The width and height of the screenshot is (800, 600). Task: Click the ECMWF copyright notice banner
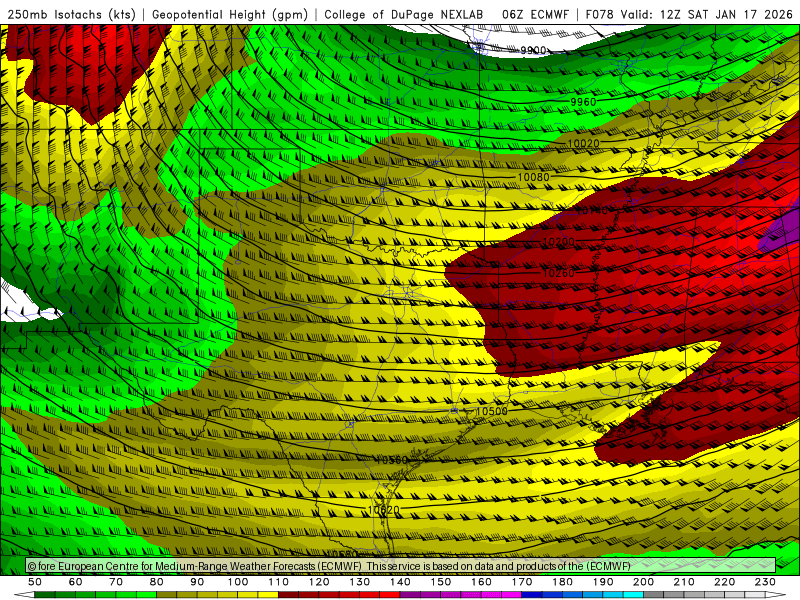[401, 565]
